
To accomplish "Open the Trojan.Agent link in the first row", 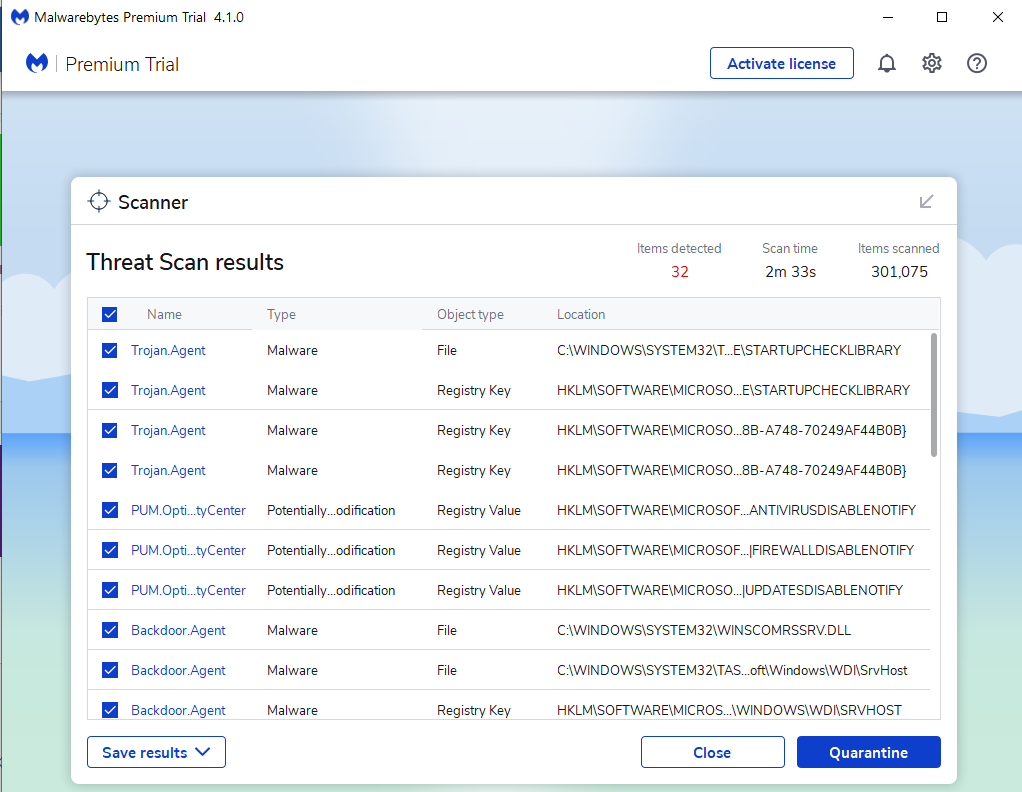I will [x=168, y=350].
